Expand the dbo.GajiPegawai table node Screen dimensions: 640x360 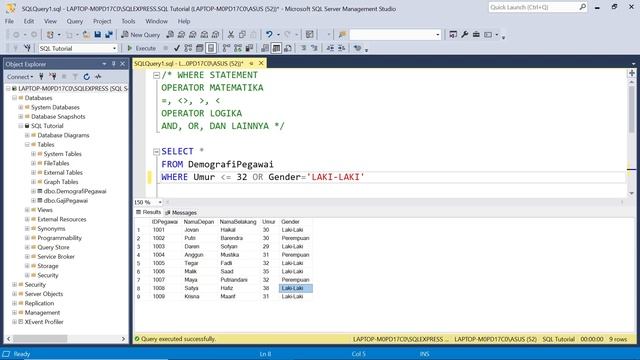click(33, 201)
